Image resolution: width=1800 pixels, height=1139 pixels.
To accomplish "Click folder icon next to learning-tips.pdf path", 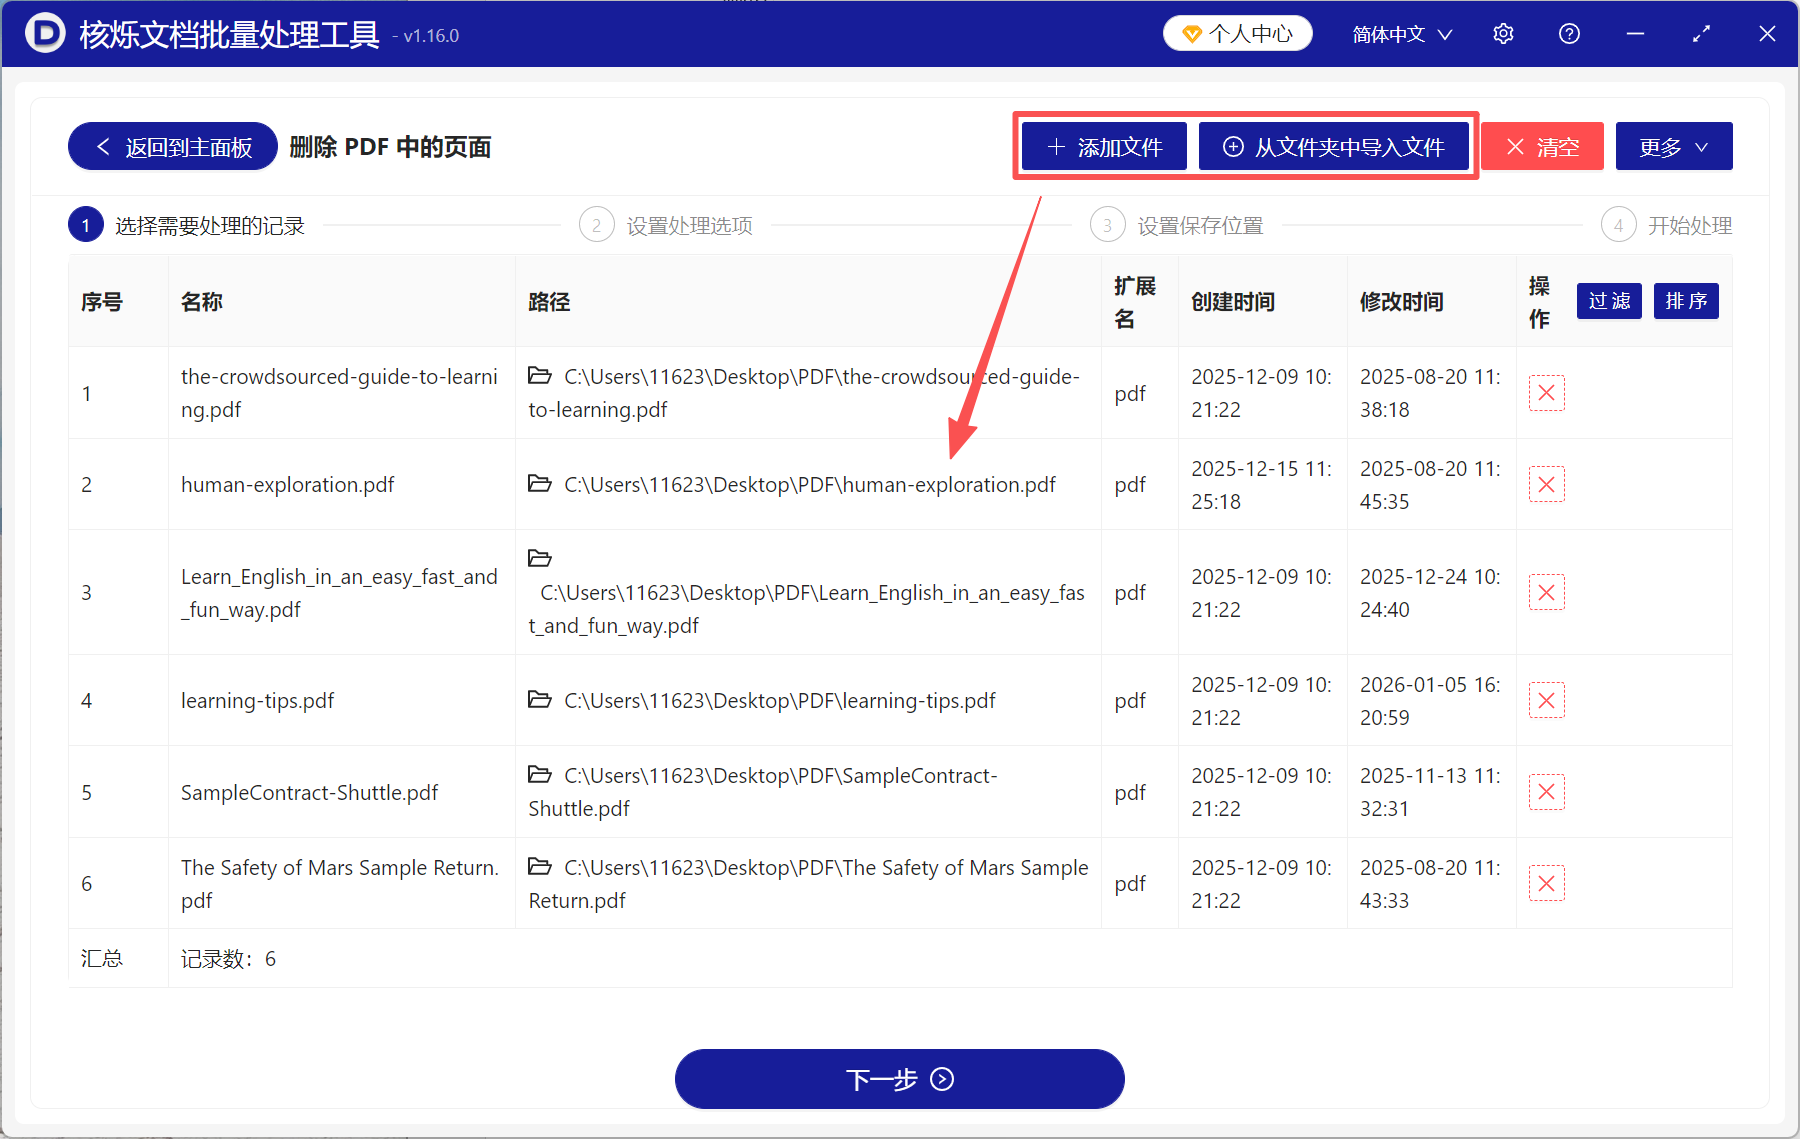I will click(x=540, y=699).
